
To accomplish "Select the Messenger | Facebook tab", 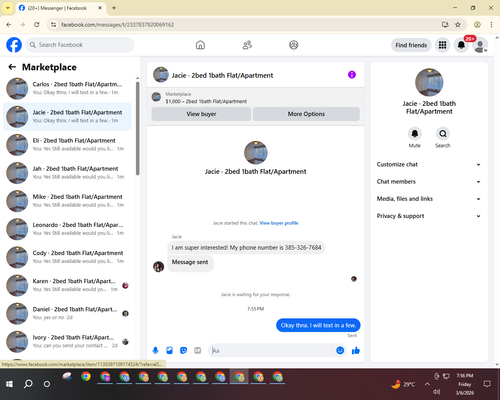I will click(x=61, y=8).
